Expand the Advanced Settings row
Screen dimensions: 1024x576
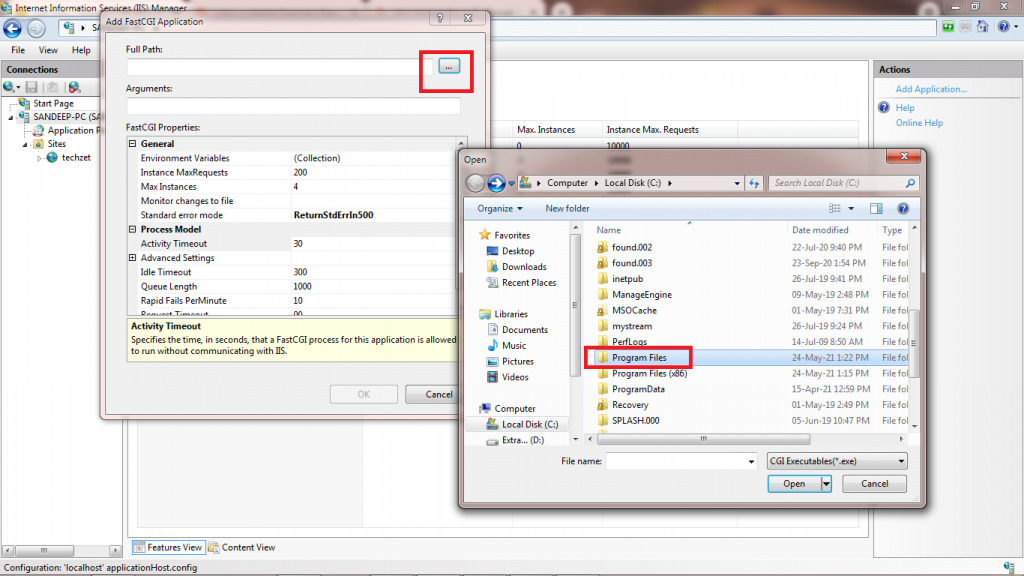click(133, 258)
